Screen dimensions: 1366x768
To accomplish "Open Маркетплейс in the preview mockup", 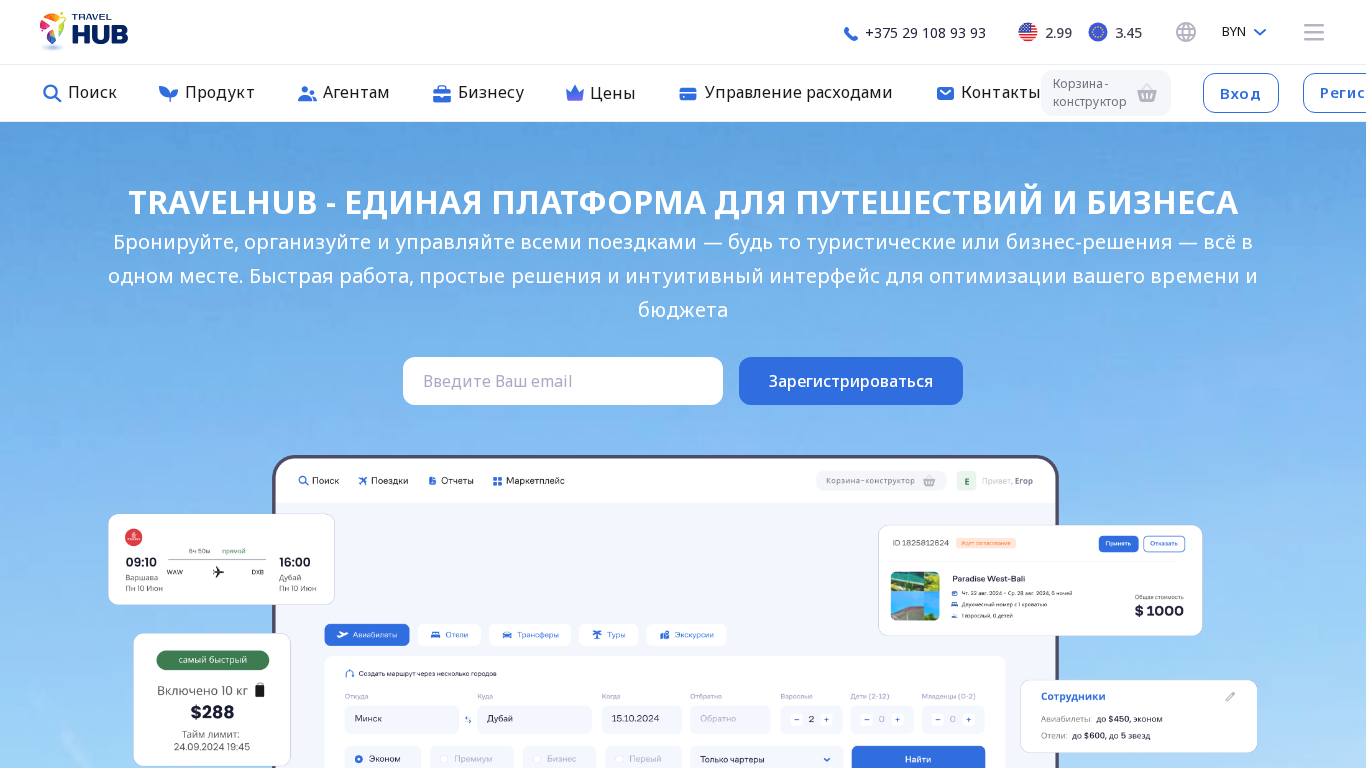I will click(529, 481).
